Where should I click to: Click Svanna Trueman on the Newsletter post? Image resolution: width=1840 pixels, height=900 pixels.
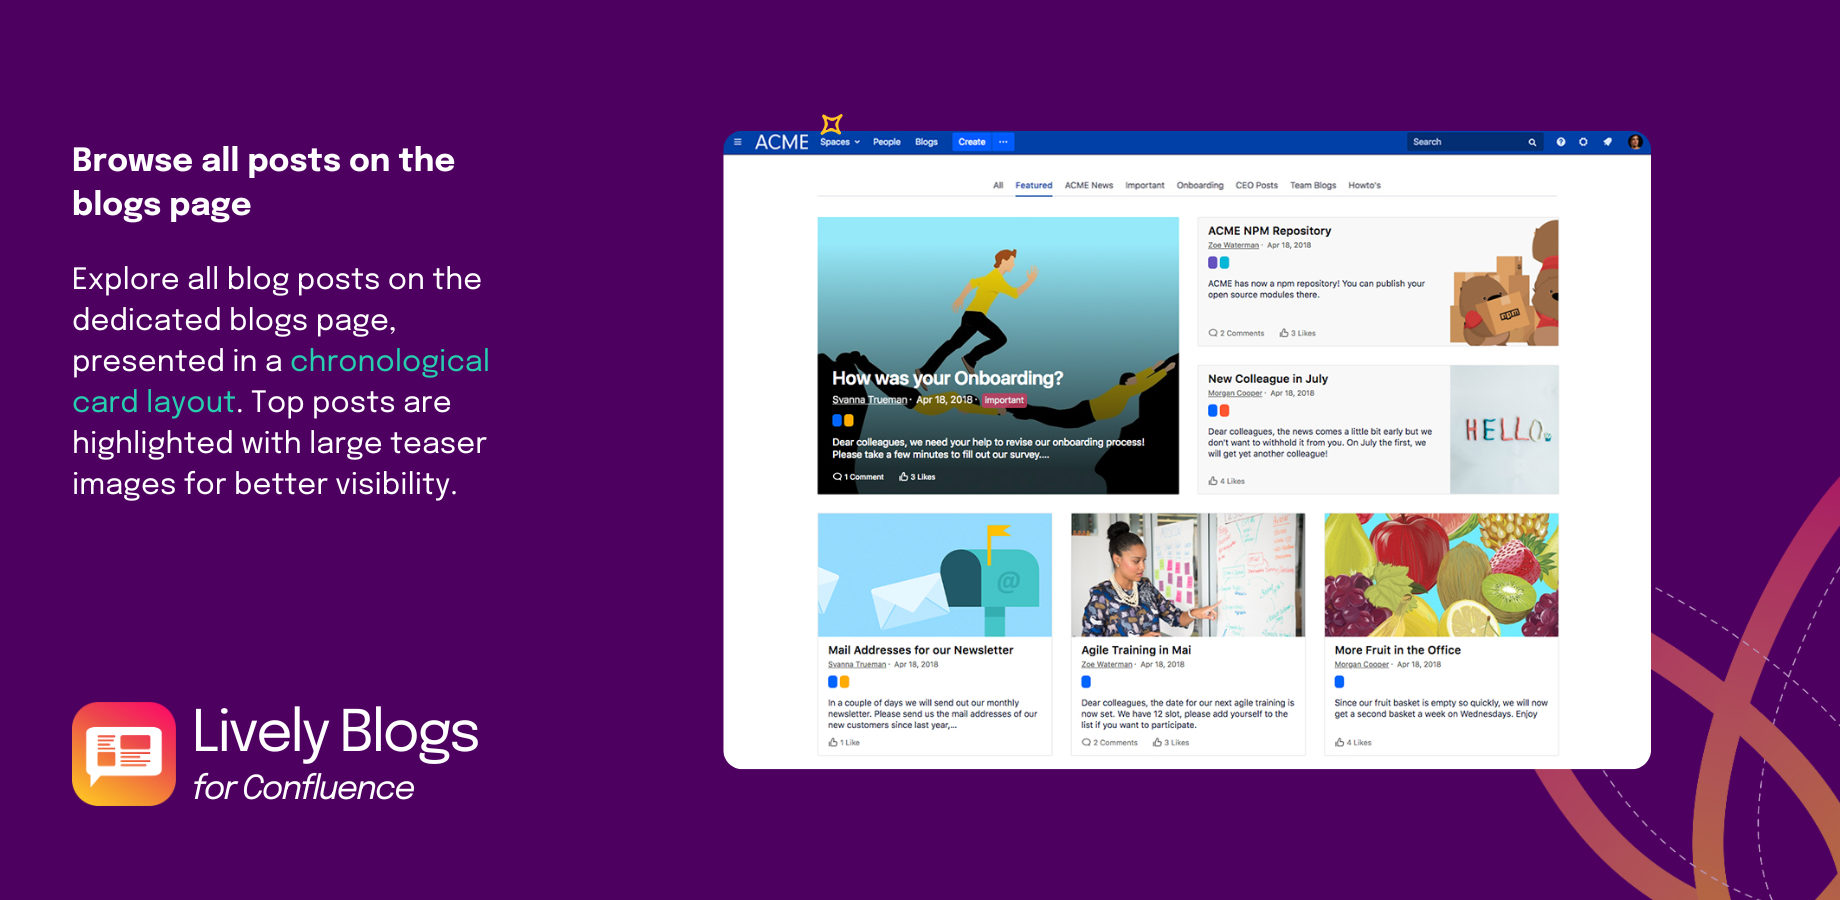click(x=857, y=664)
